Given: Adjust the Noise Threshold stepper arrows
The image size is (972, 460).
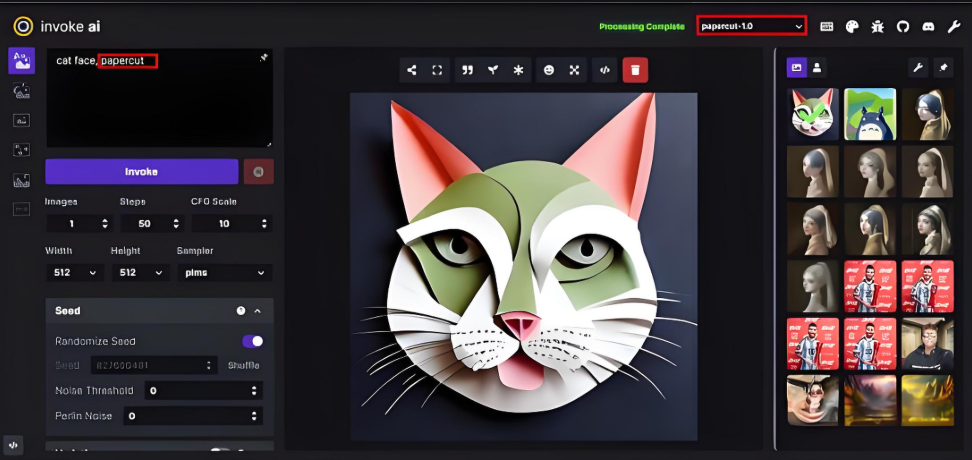Looking at the screenshot, I should click(254, 391).
